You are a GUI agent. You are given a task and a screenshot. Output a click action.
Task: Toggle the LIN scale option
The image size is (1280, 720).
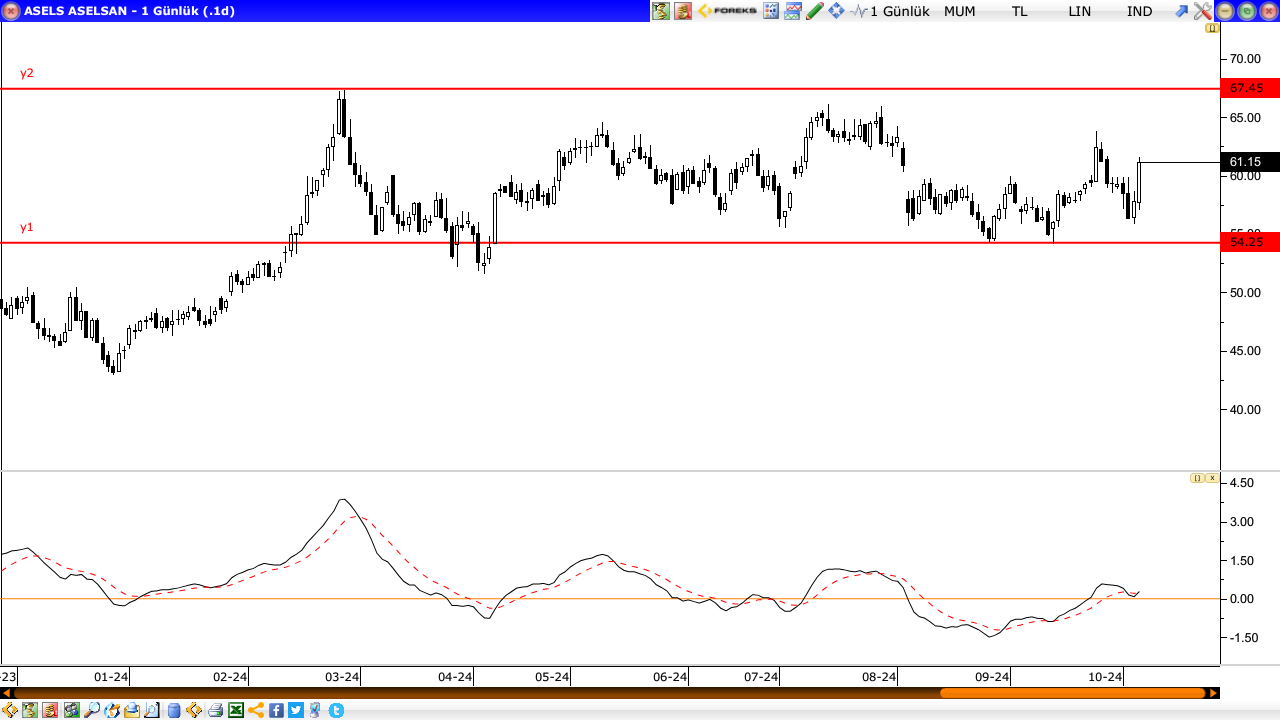(1080, 11)
